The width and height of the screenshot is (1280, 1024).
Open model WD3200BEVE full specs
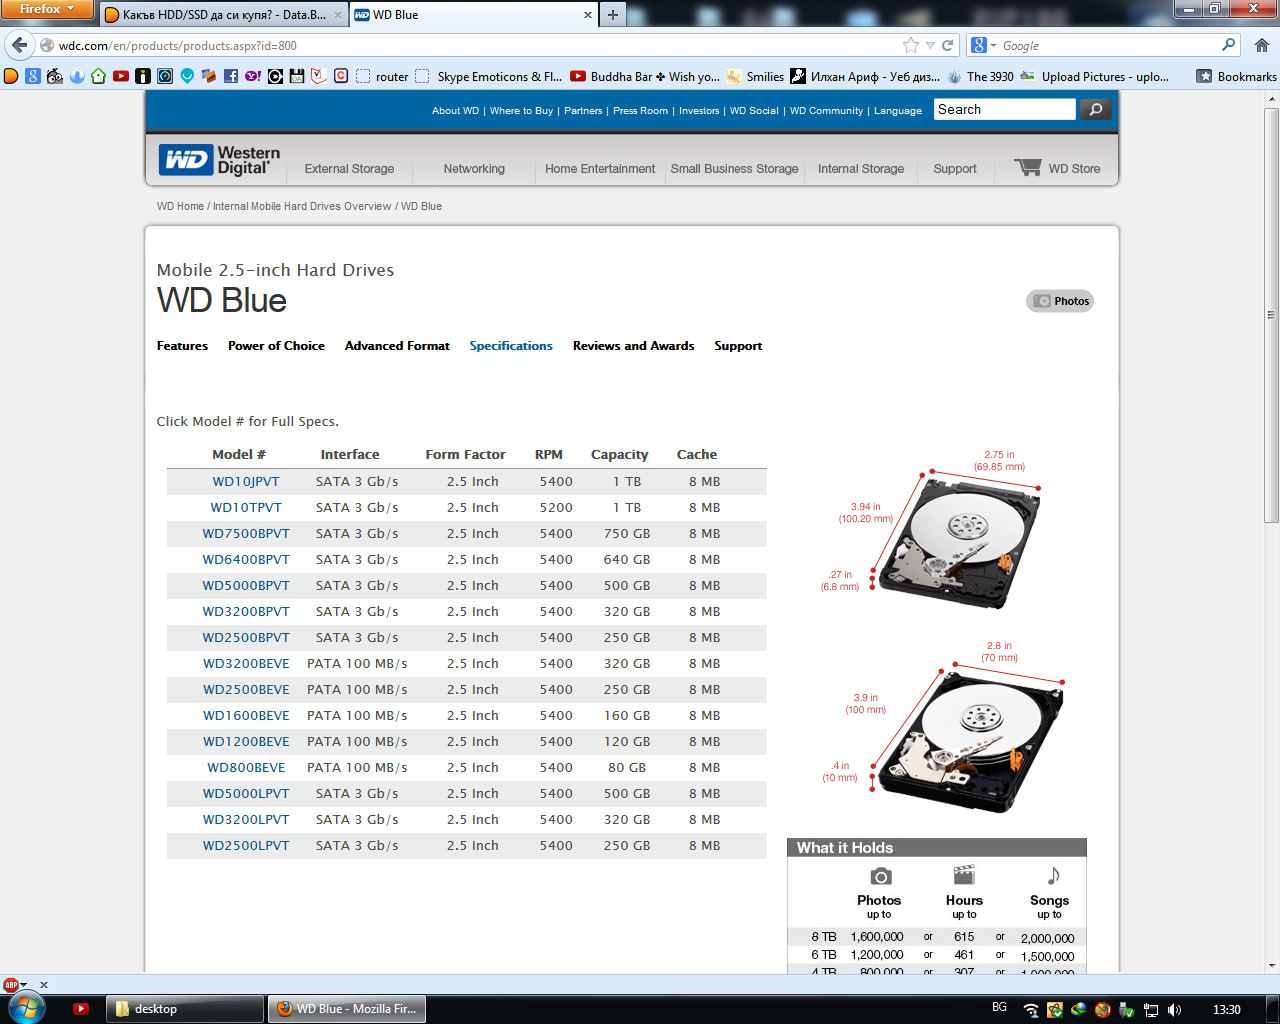246,664
